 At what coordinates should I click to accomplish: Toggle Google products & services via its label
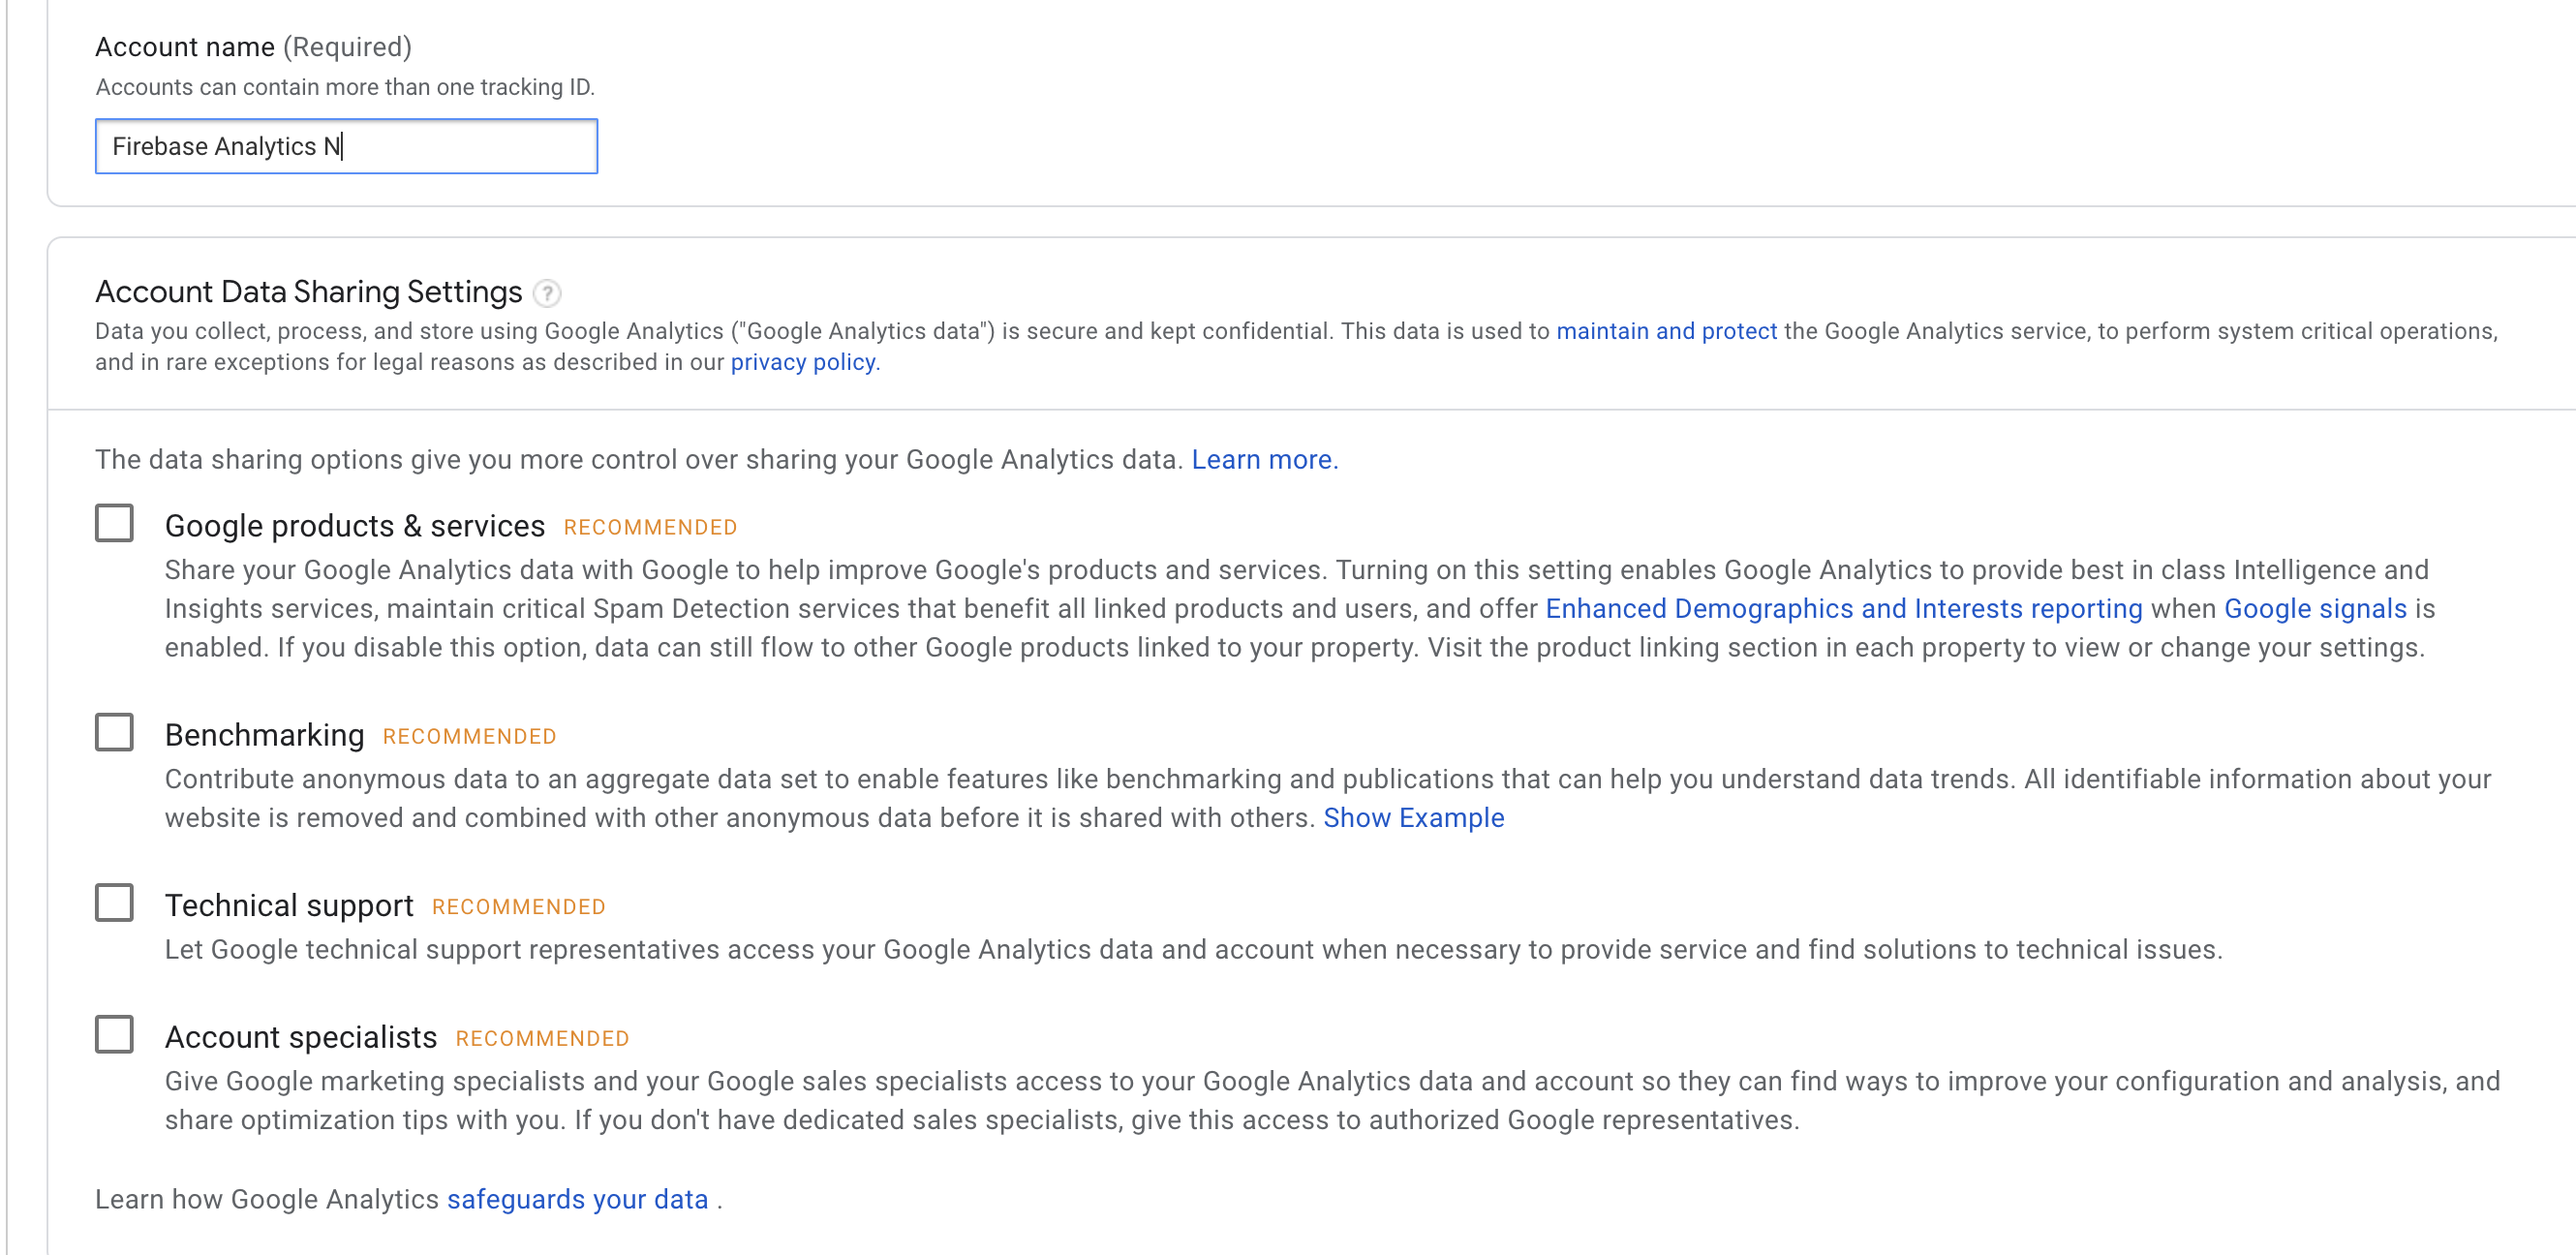coord(355,524)
